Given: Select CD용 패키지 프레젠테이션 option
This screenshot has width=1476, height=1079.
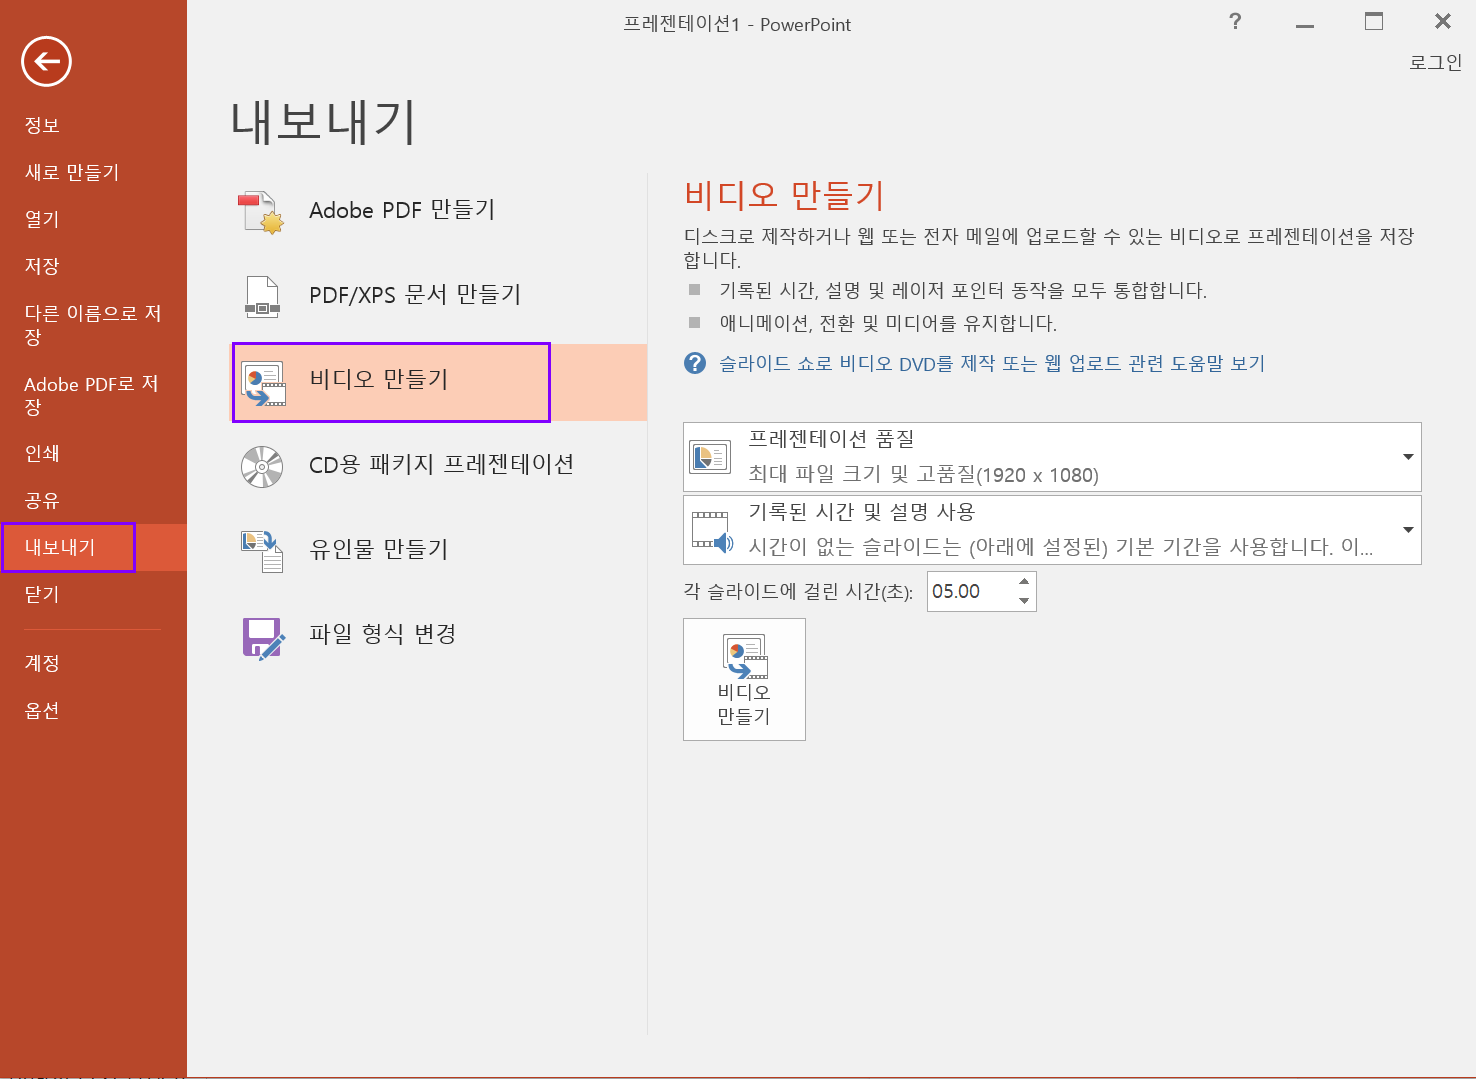Looking at the screenshot, I should 440,467.
